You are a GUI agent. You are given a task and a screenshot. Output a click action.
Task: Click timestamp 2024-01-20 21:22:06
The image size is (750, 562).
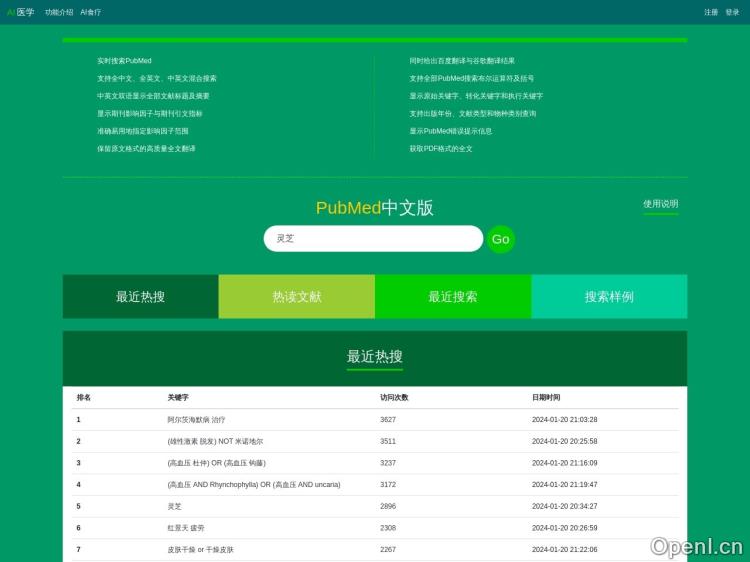pos(564,550)
